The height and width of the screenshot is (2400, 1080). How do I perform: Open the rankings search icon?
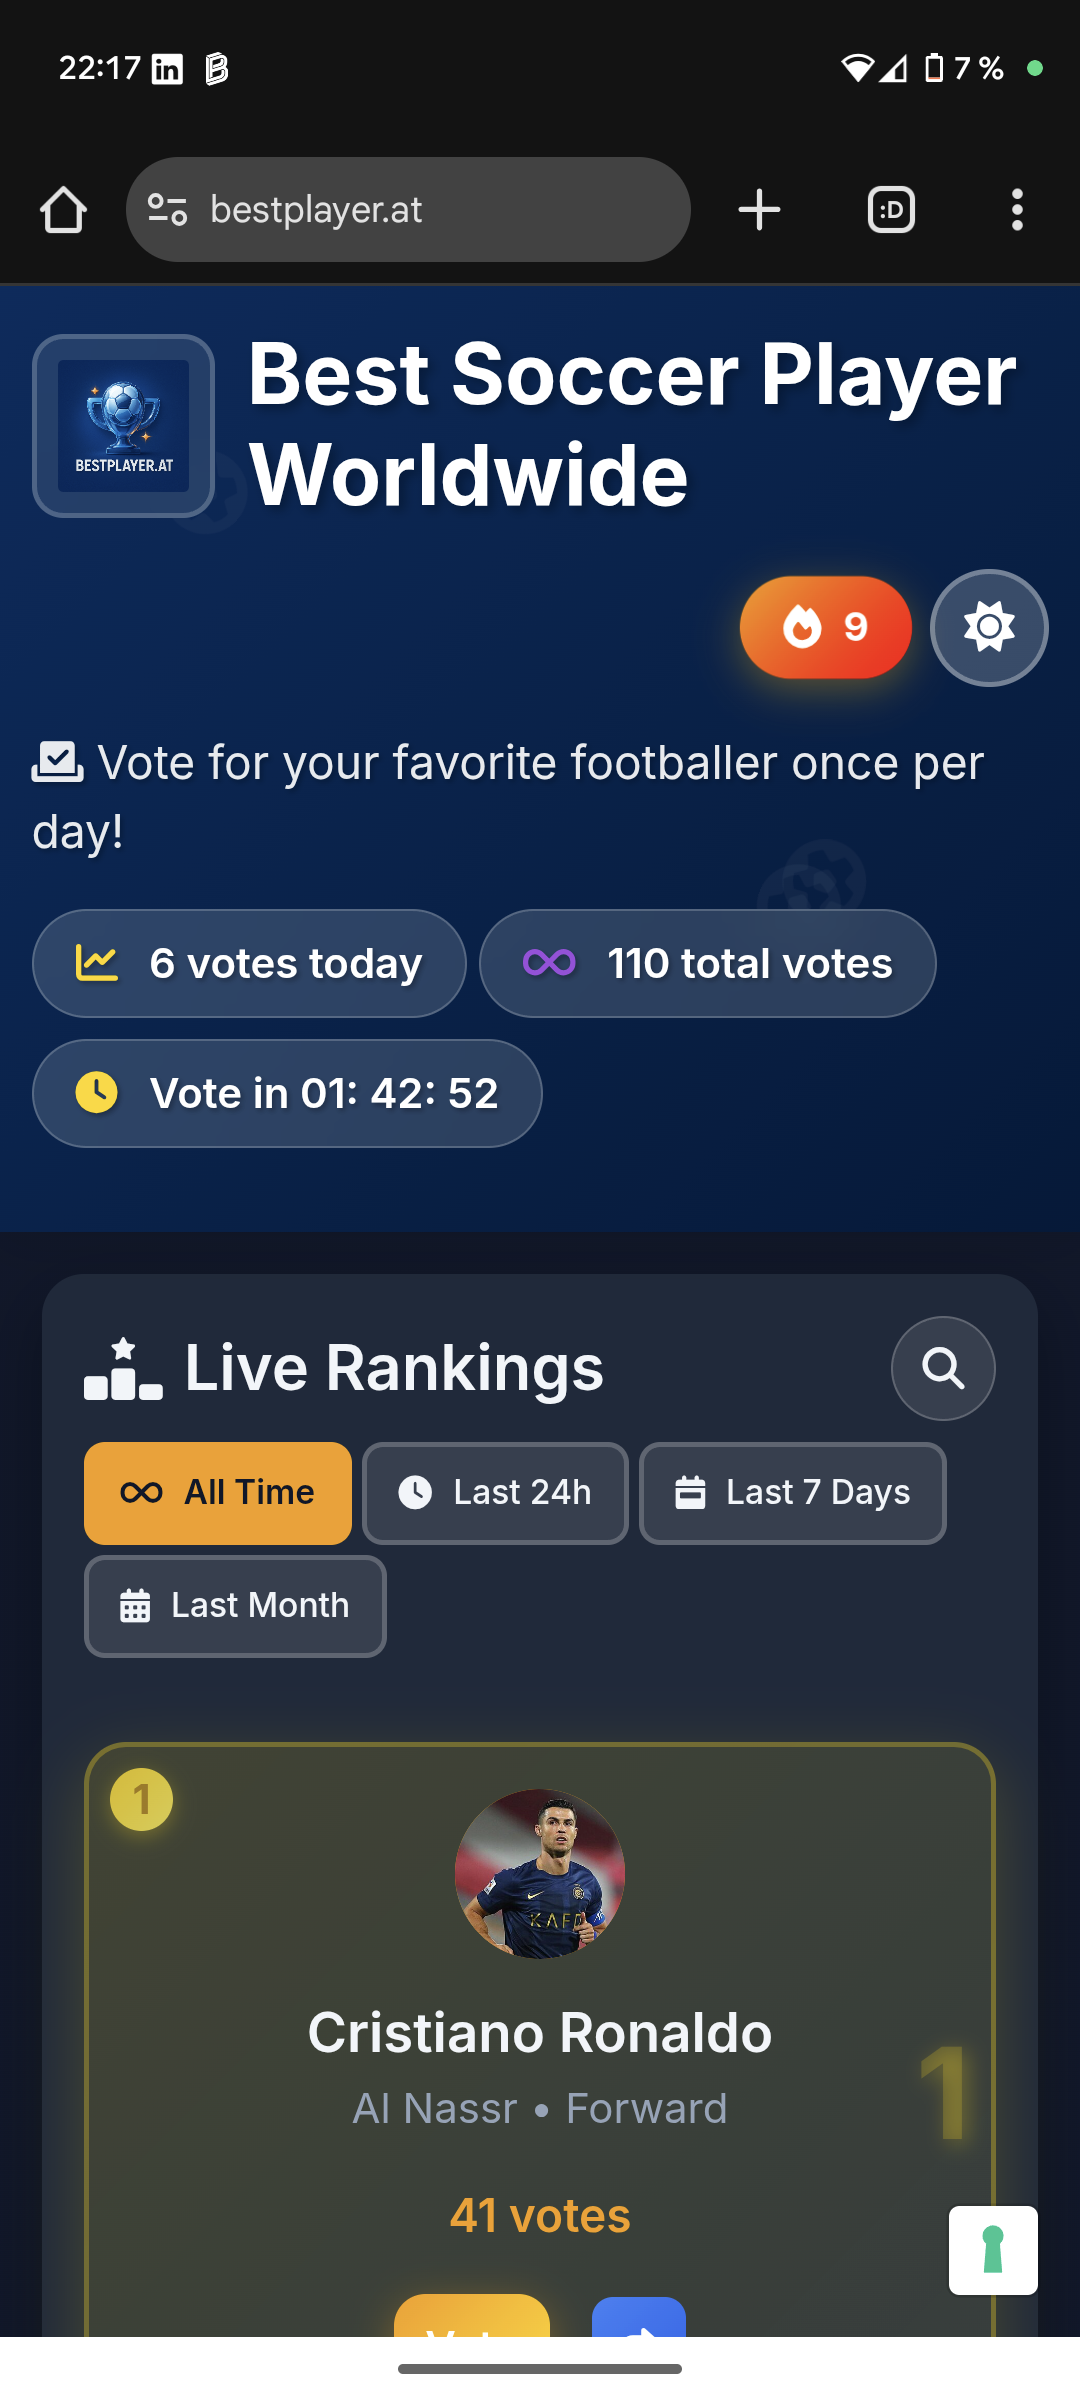[x=943, y=1368]
